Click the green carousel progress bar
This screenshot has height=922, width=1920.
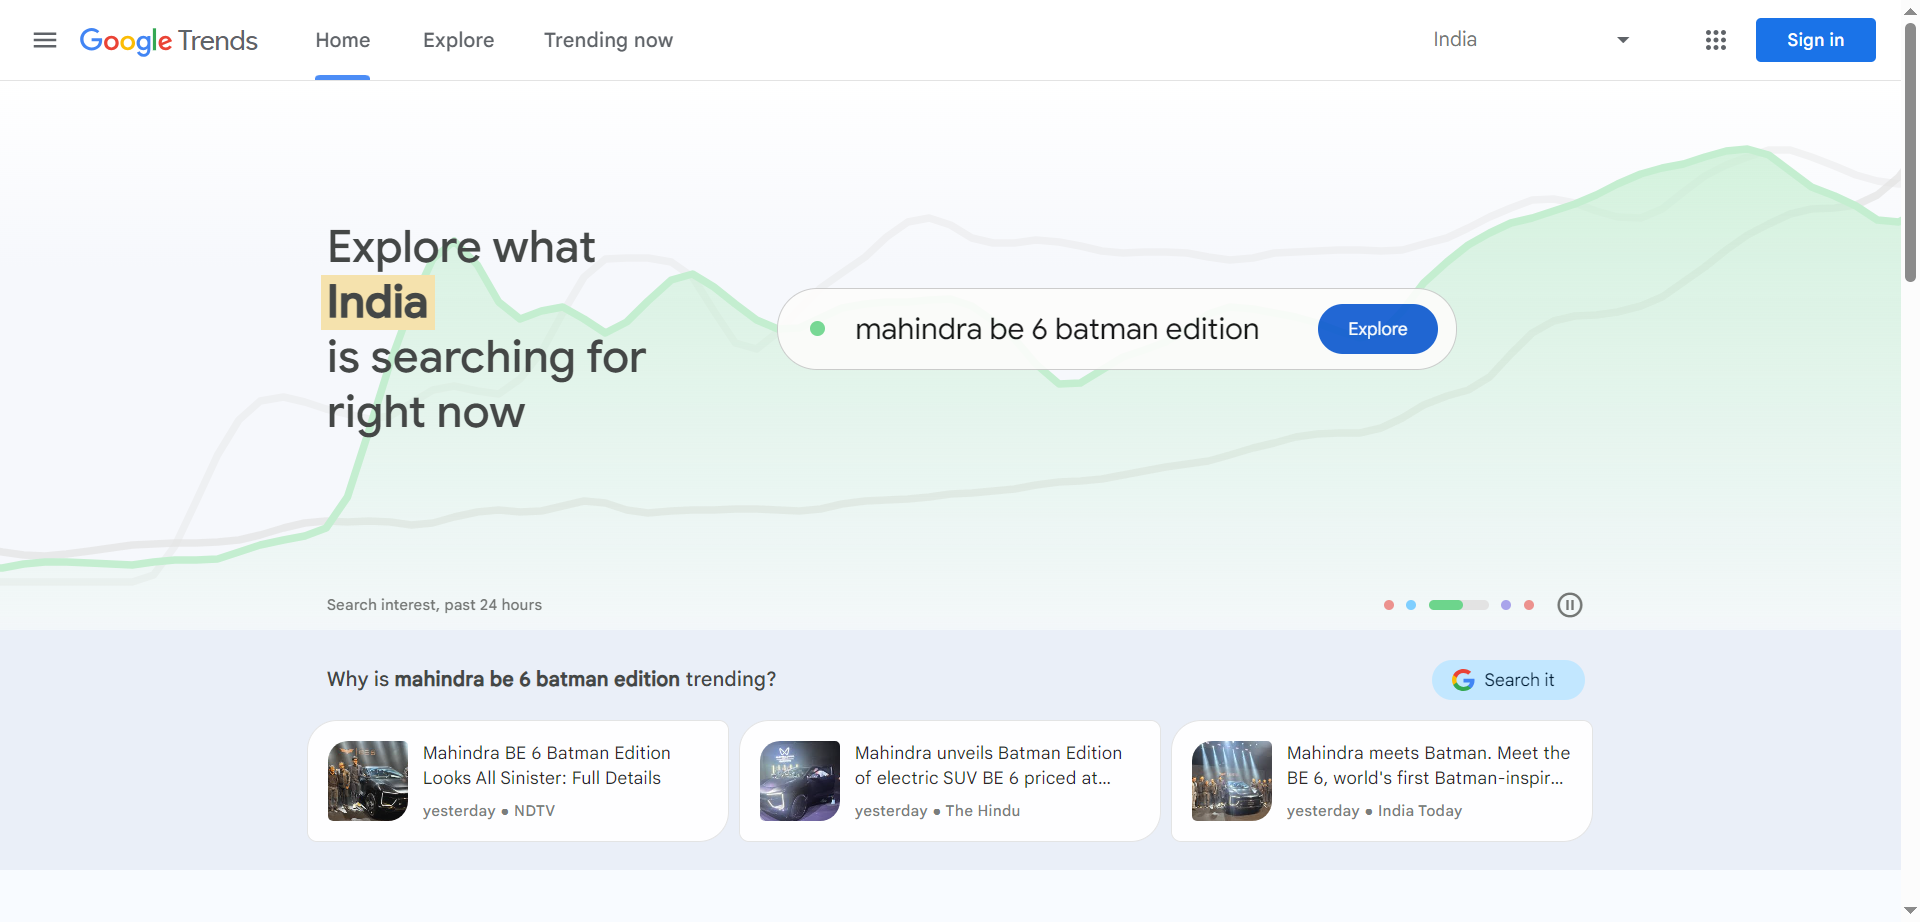pos(1459,605)
